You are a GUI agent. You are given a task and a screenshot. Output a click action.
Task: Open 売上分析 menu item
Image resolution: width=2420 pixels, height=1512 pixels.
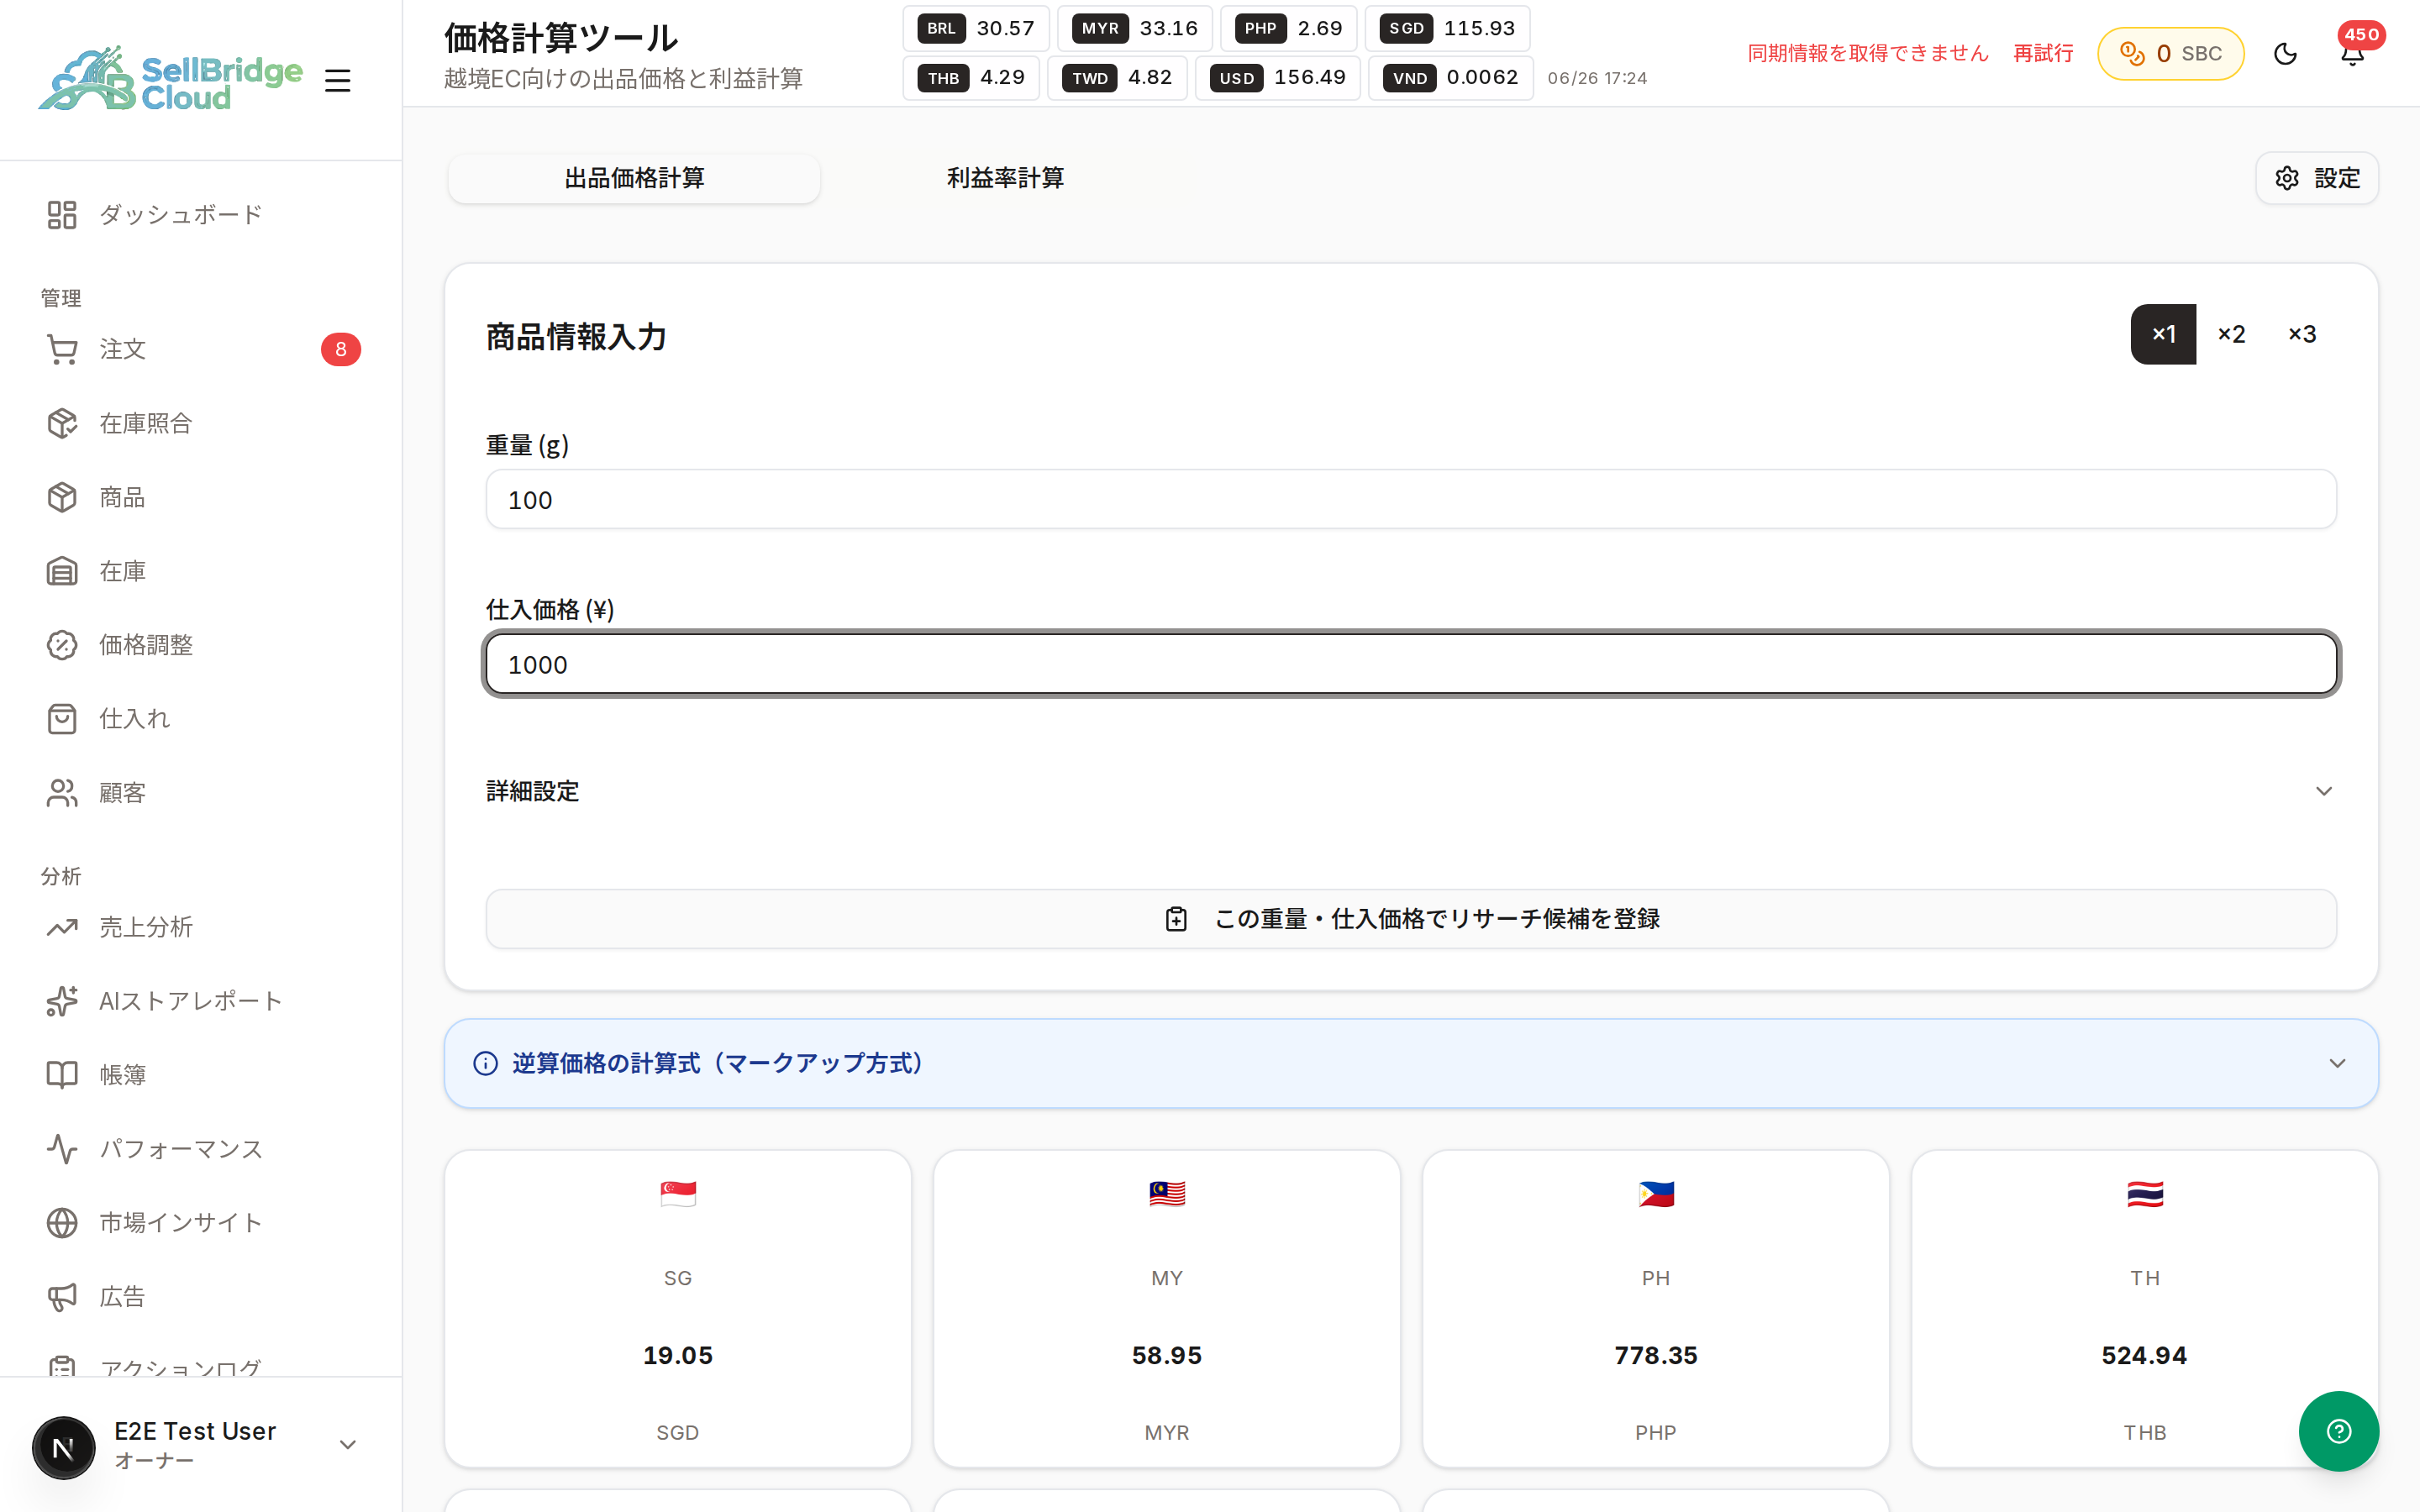click(x=200, y=927)
